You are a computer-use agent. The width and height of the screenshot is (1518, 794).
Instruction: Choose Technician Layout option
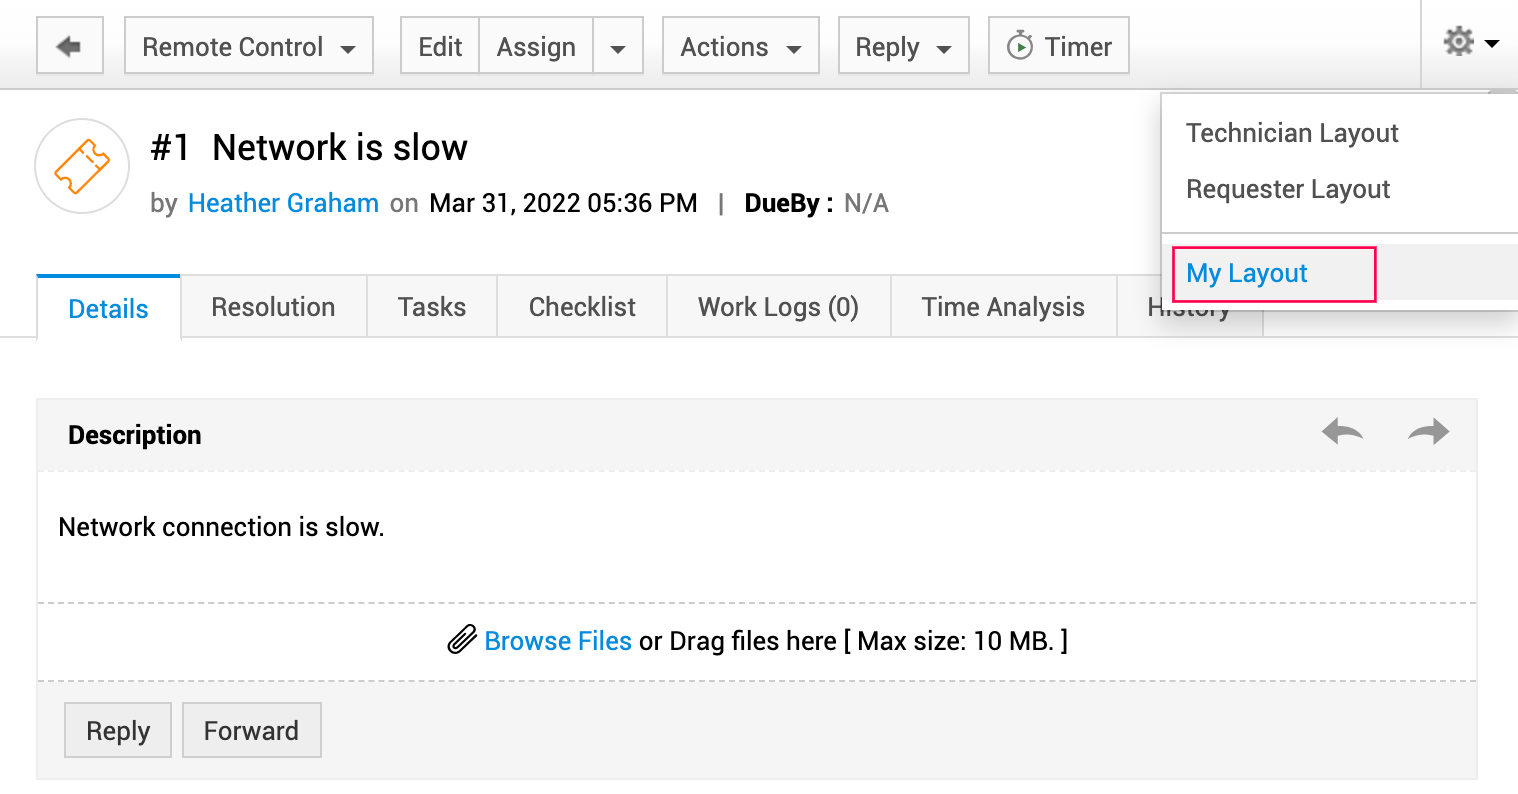click(1292, 133)
